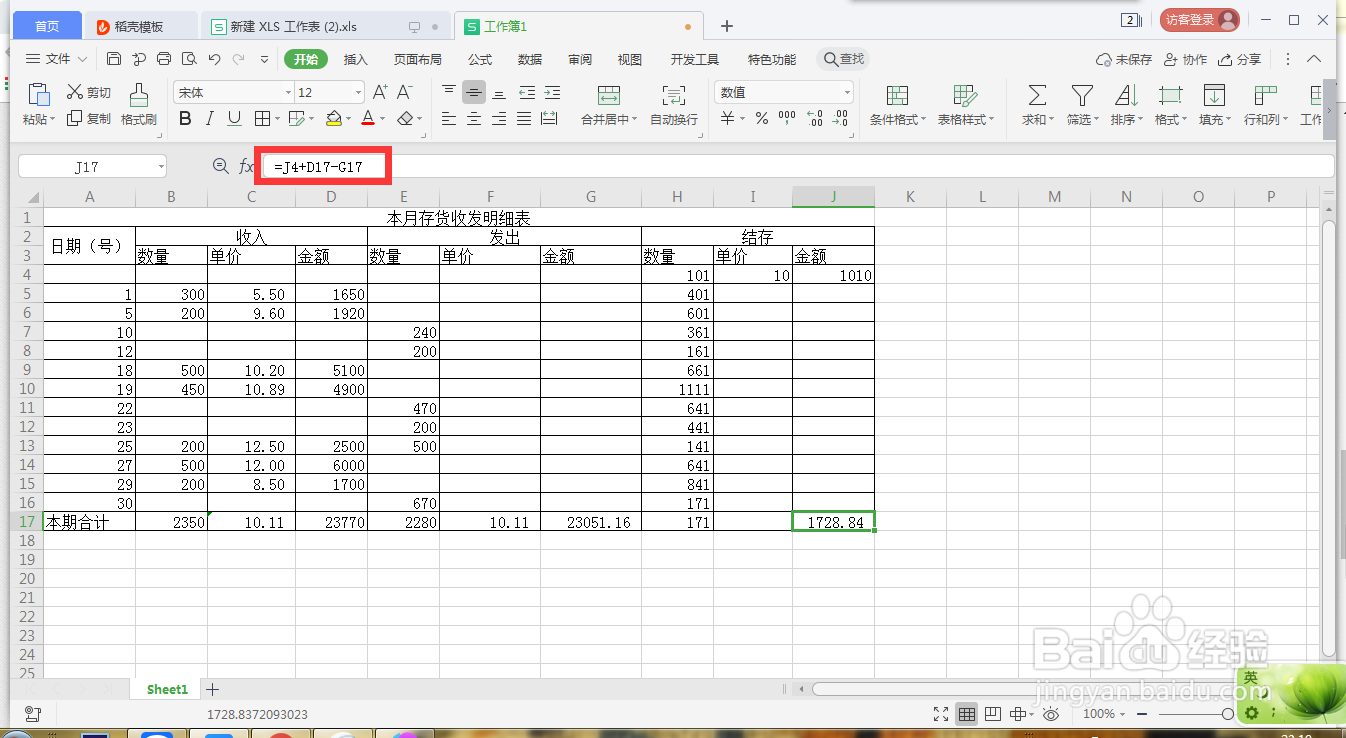Toggle Italic formatting

tap(210, 119)
